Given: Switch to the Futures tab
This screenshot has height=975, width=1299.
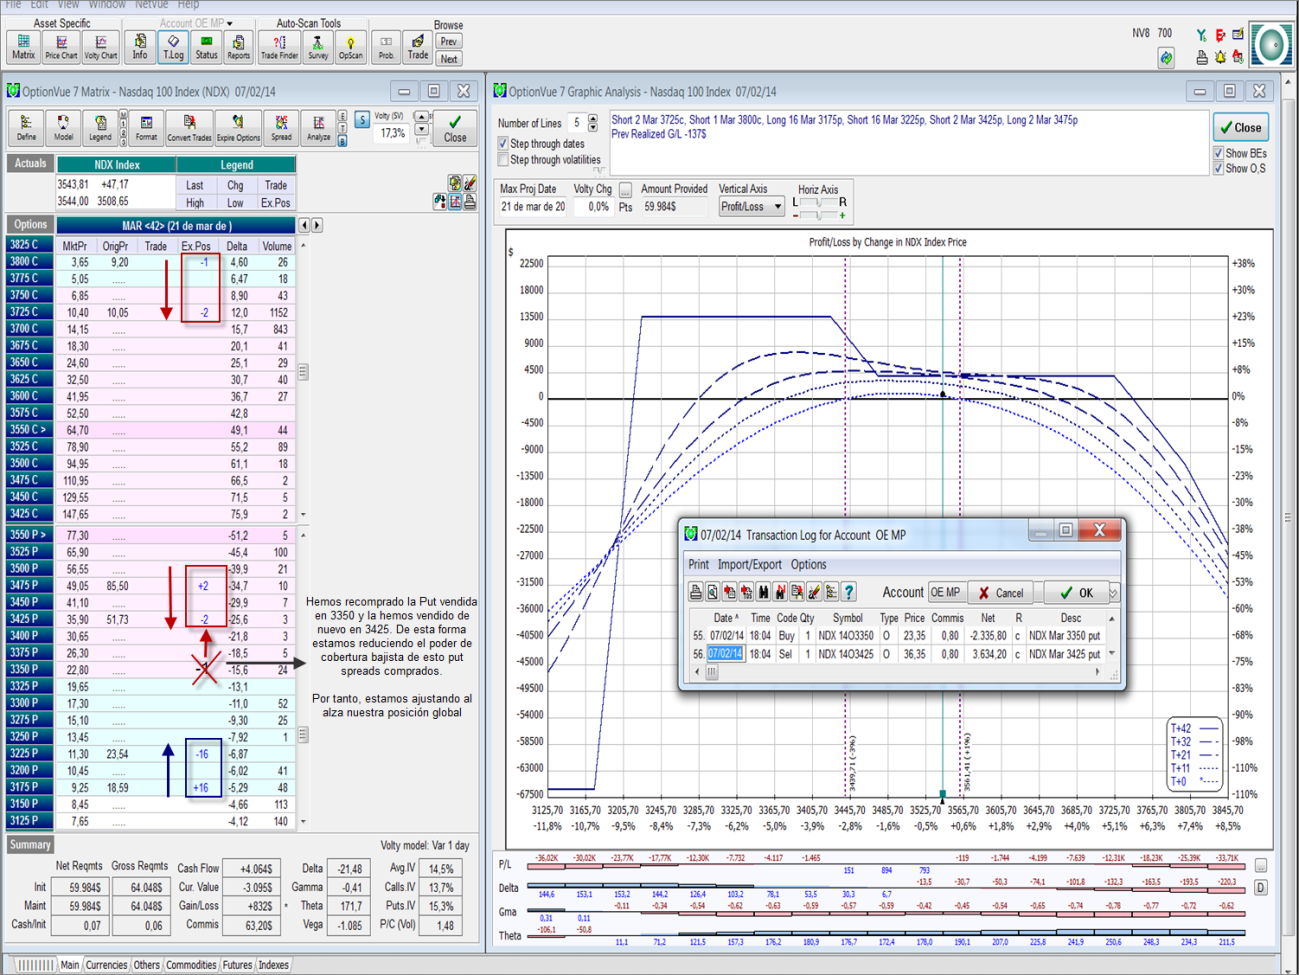Looking at the screenshot, I should pyautogui.click(x=237, y=965).
